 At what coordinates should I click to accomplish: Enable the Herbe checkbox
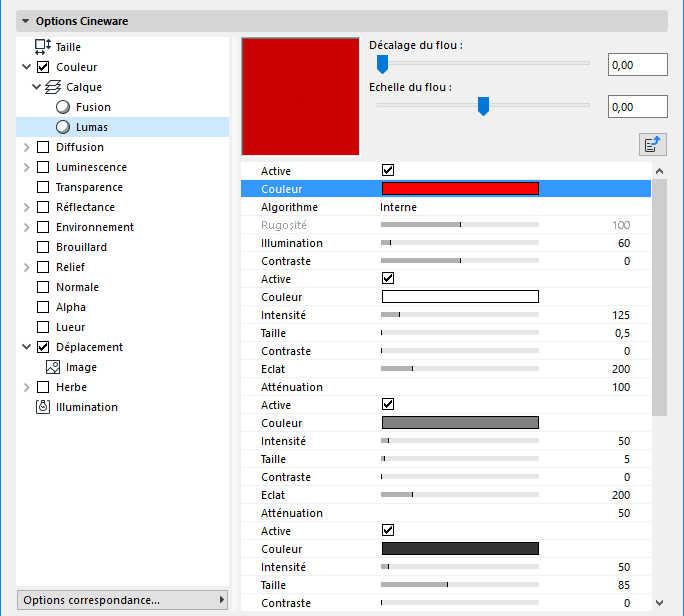(x=43, y=387)
